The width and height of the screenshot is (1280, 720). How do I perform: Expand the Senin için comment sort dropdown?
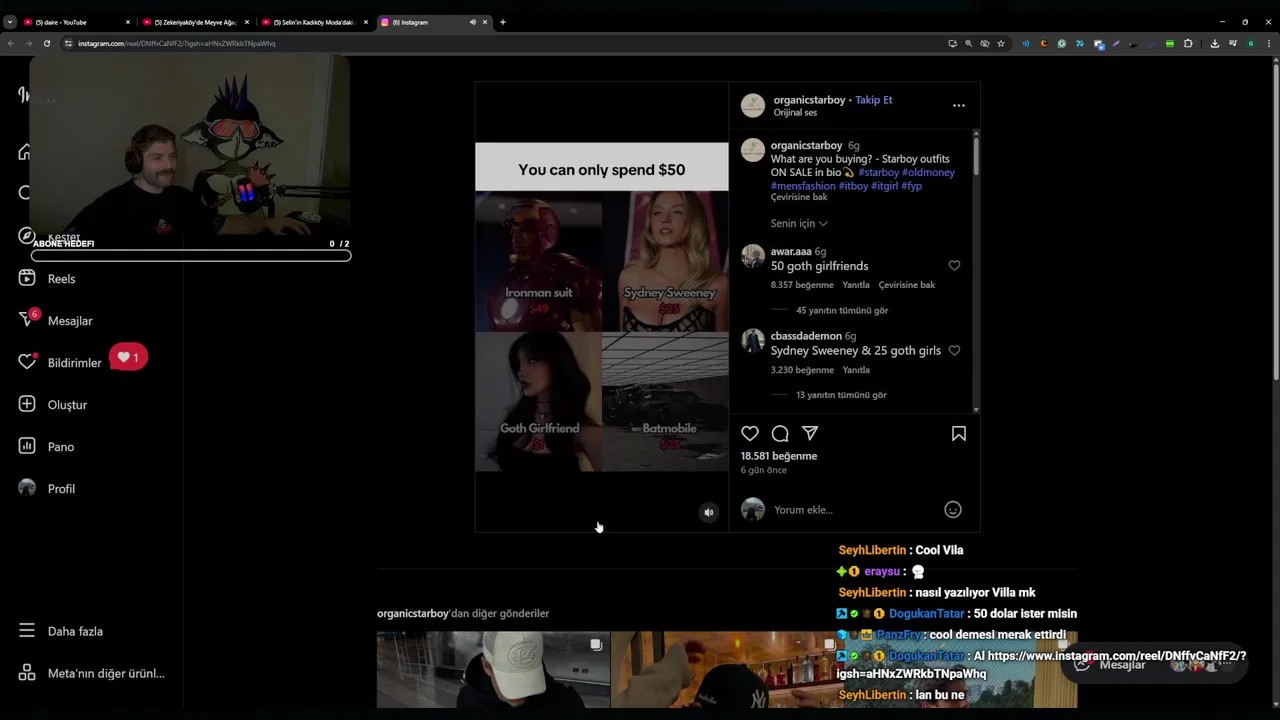(x=799, y=224)
